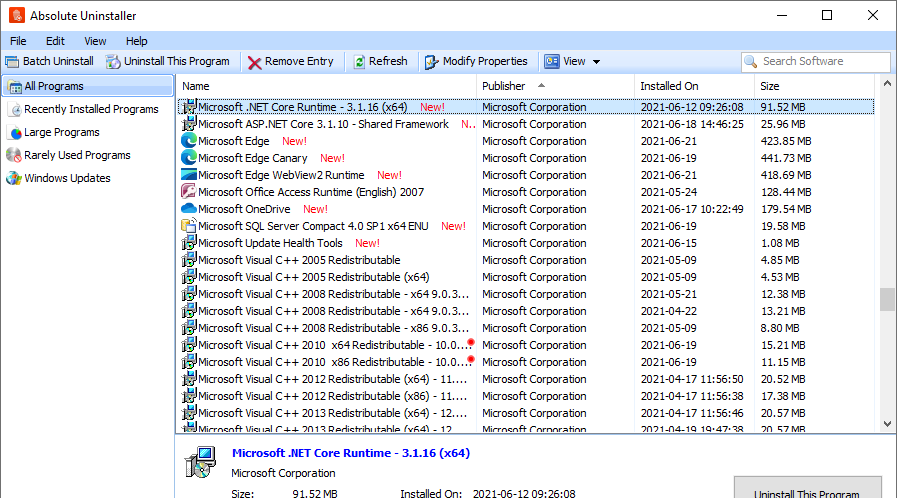897x498 pixels.
Task: Click the New! tag beside Microsoft Edge Canary
Action: pyautogui.click(x=332, y=158)
